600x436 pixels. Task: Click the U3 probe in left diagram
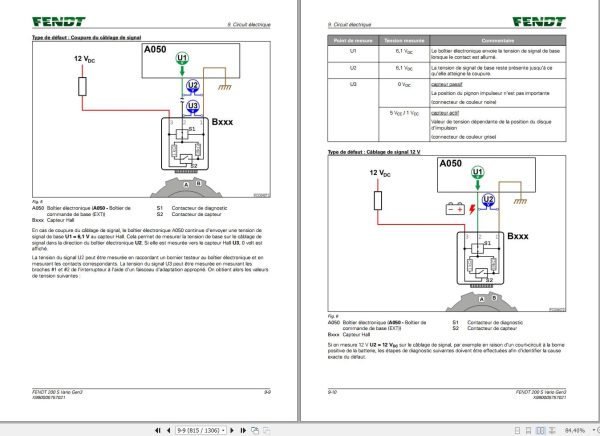point(193,106)
